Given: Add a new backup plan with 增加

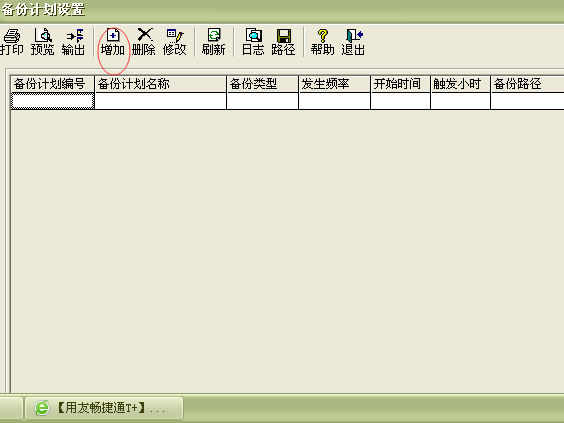Looking at the screenshot, I should pos(113,42).
